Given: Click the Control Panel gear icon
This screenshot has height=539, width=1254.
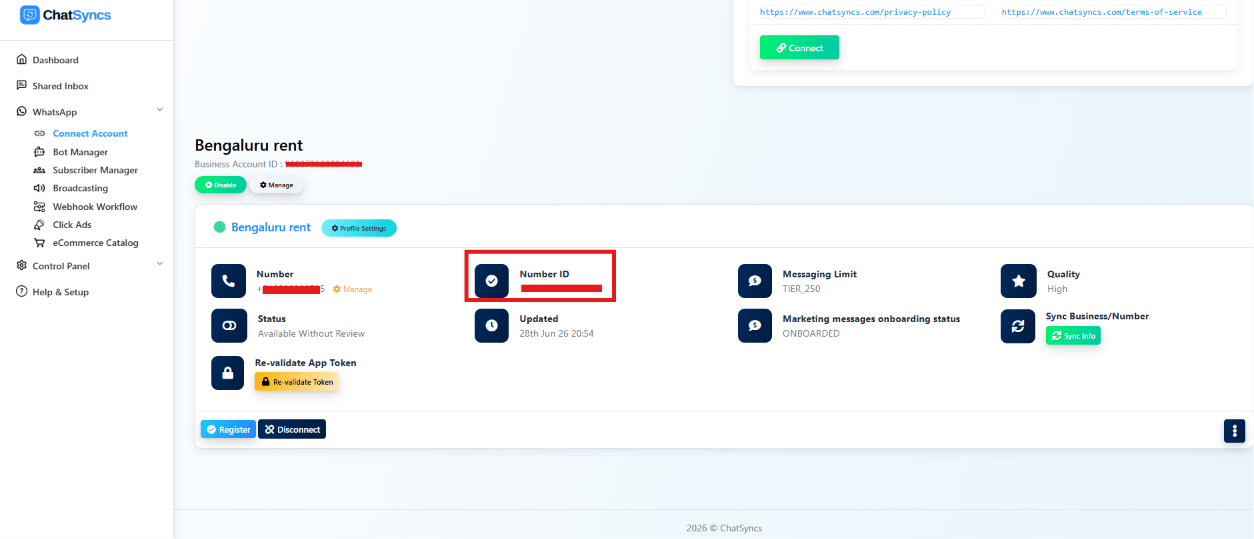Looking at the screenshot, I should (22, 266).
